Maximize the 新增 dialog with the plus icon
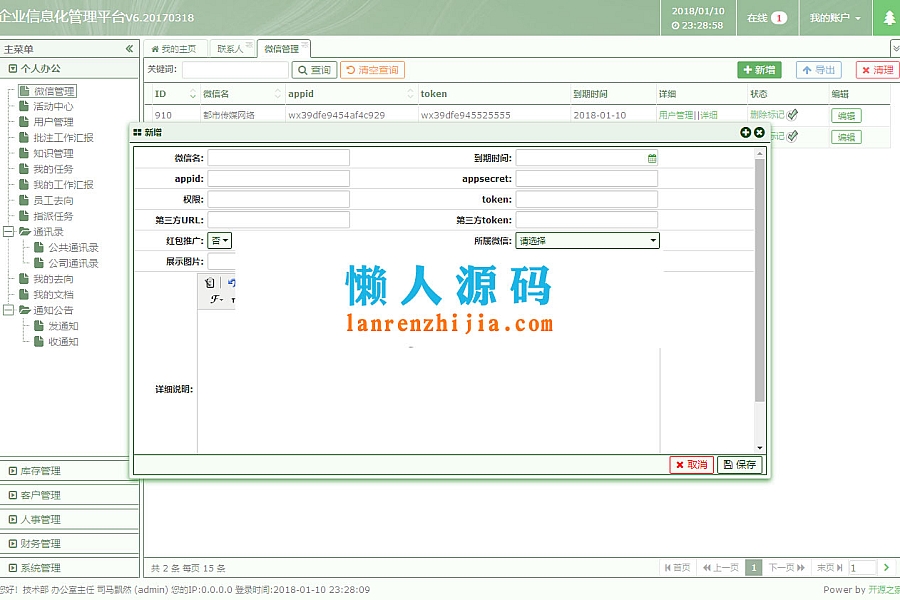This screenshot has width=900, height=600. coord(745,132)
